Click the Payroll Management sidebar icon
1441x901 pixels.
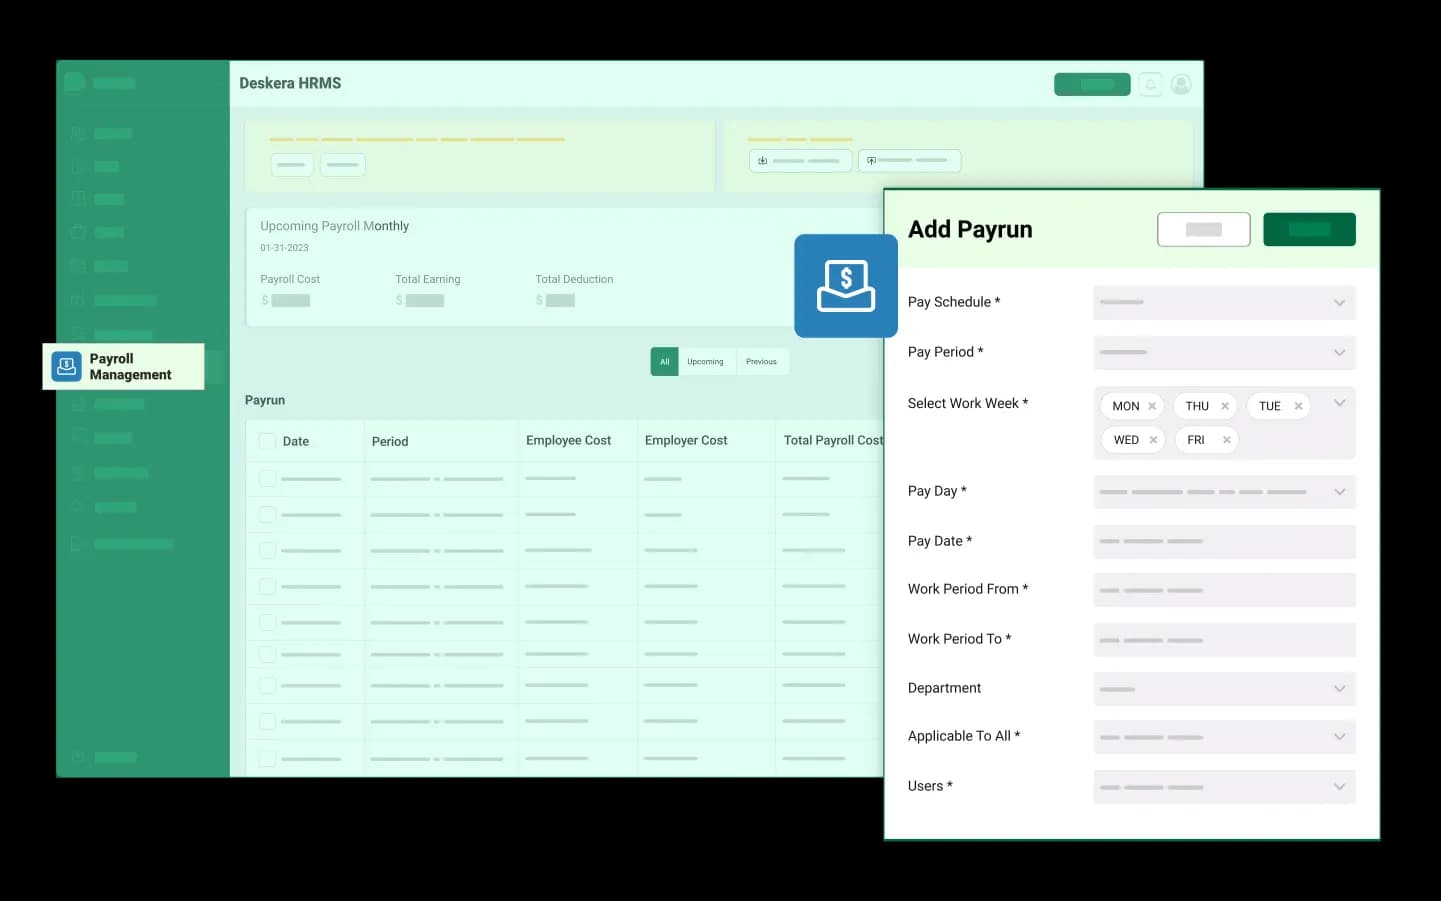coord(67,367)
